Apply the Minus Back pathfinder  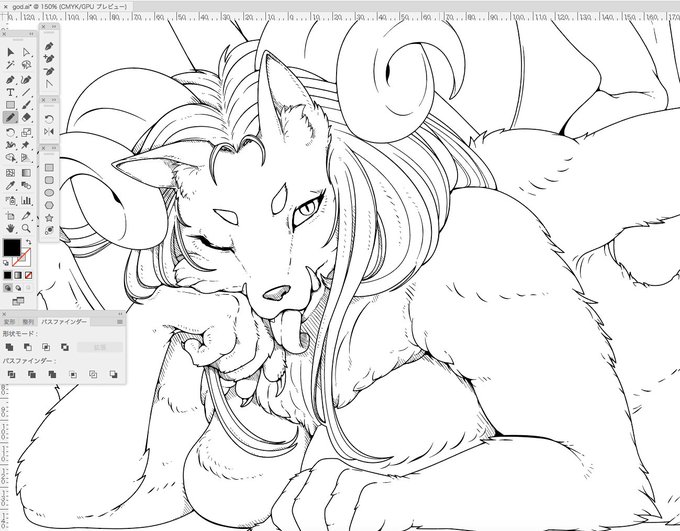point(113,374)
